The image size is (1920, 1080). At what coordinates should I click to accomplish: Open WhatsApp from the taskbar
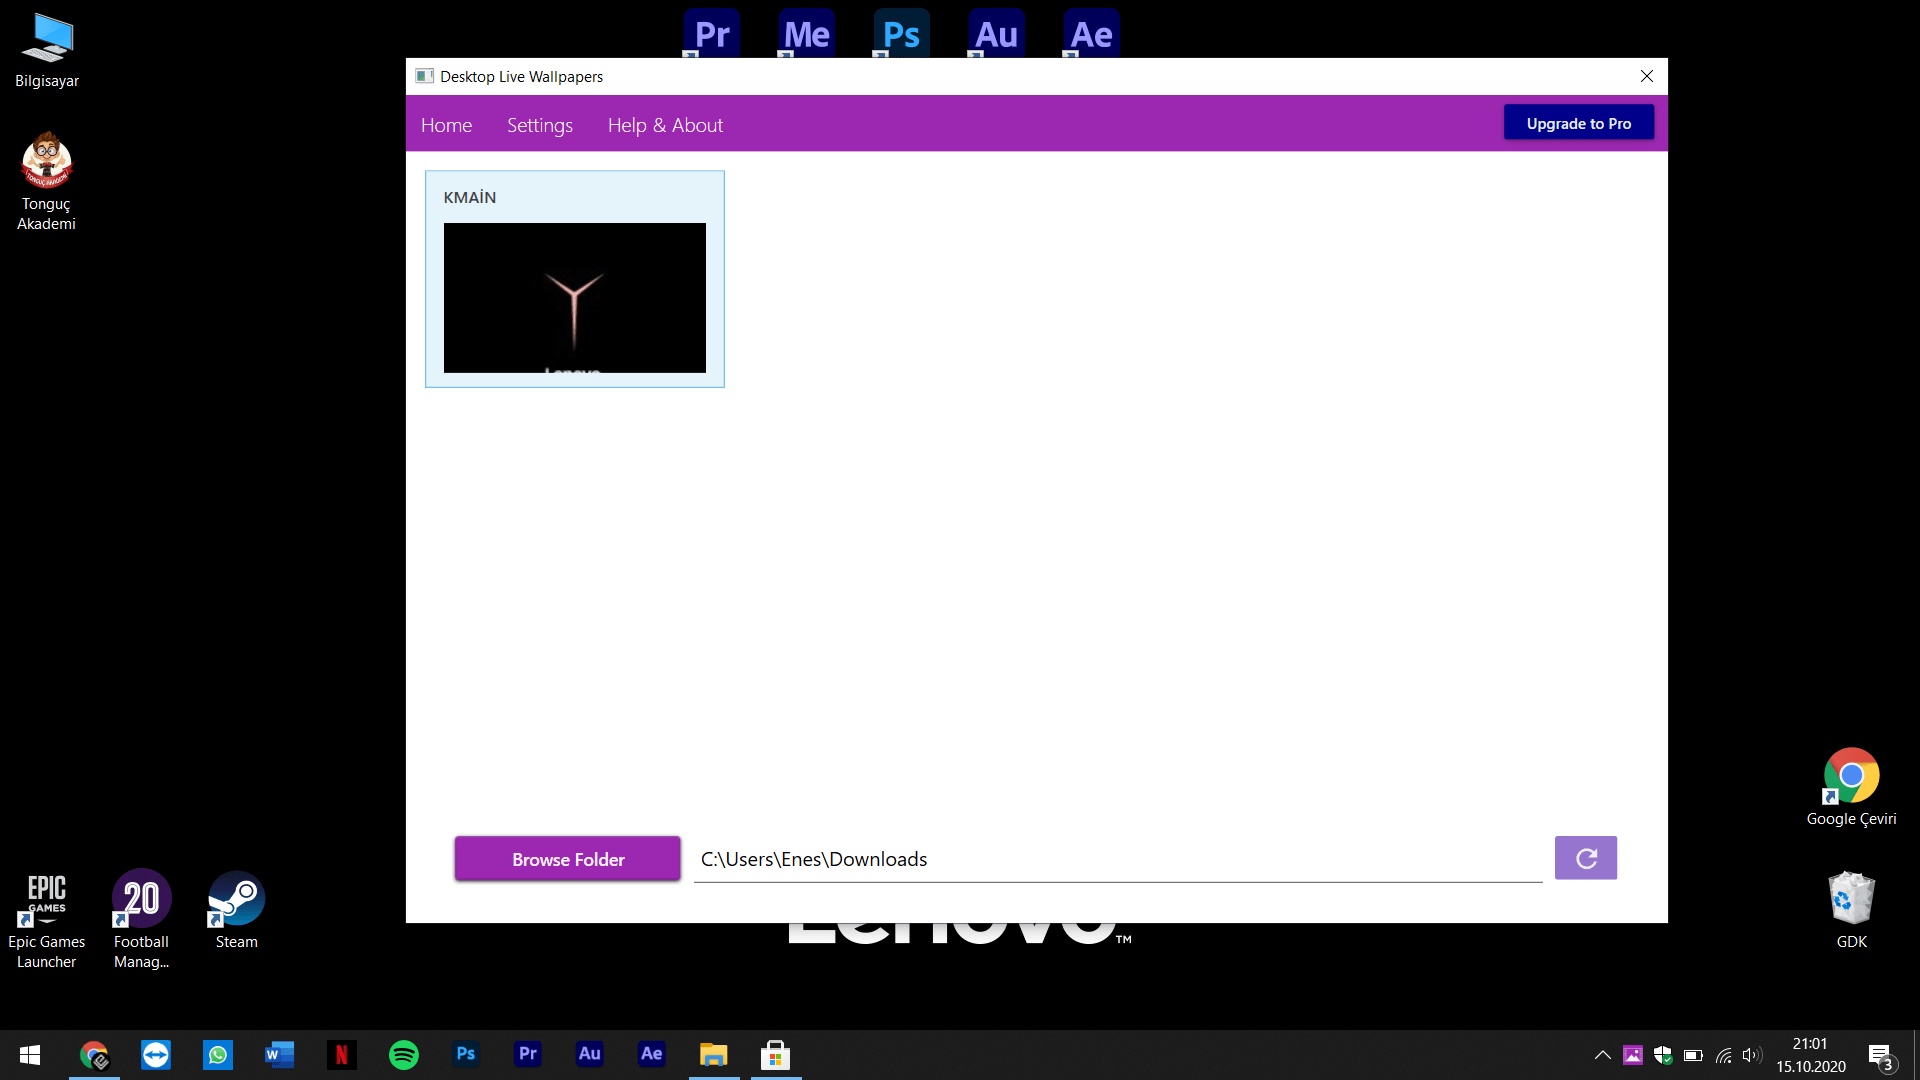218,1054
